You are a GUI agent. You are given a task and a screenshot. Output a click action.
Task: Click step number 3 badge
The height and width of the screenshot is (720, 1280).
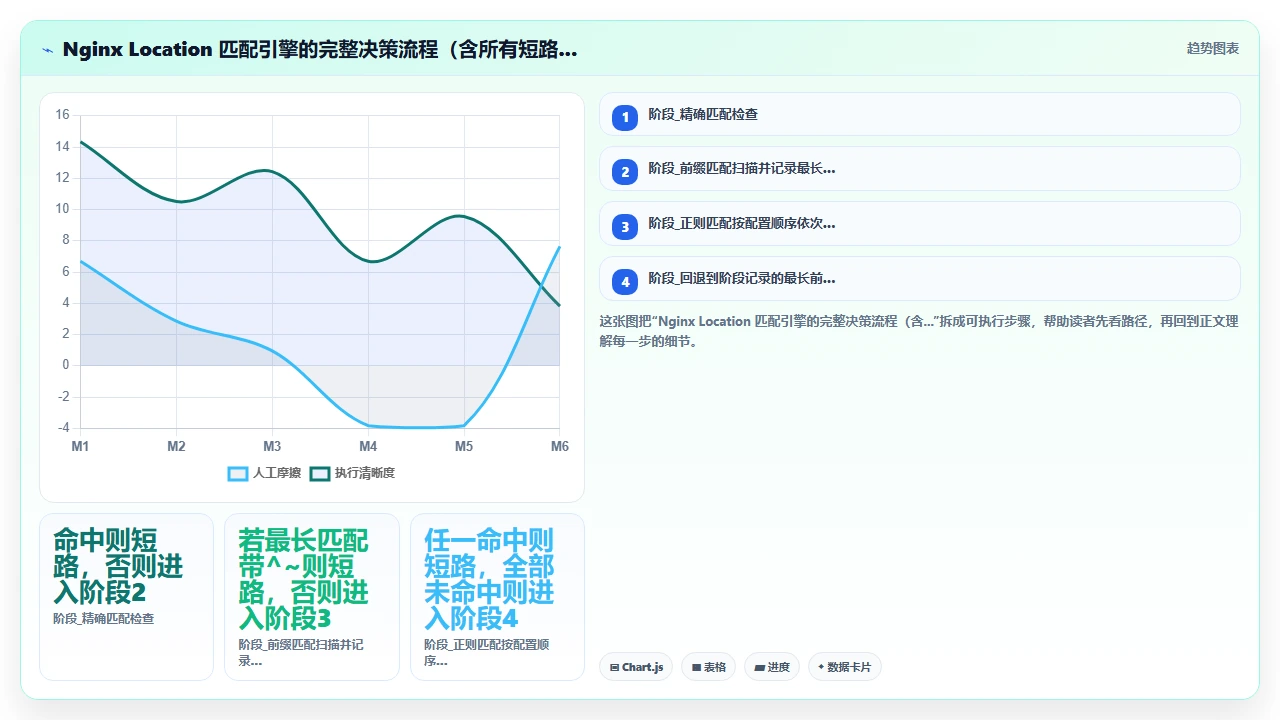pyautogui.click(x=625, y=227)
